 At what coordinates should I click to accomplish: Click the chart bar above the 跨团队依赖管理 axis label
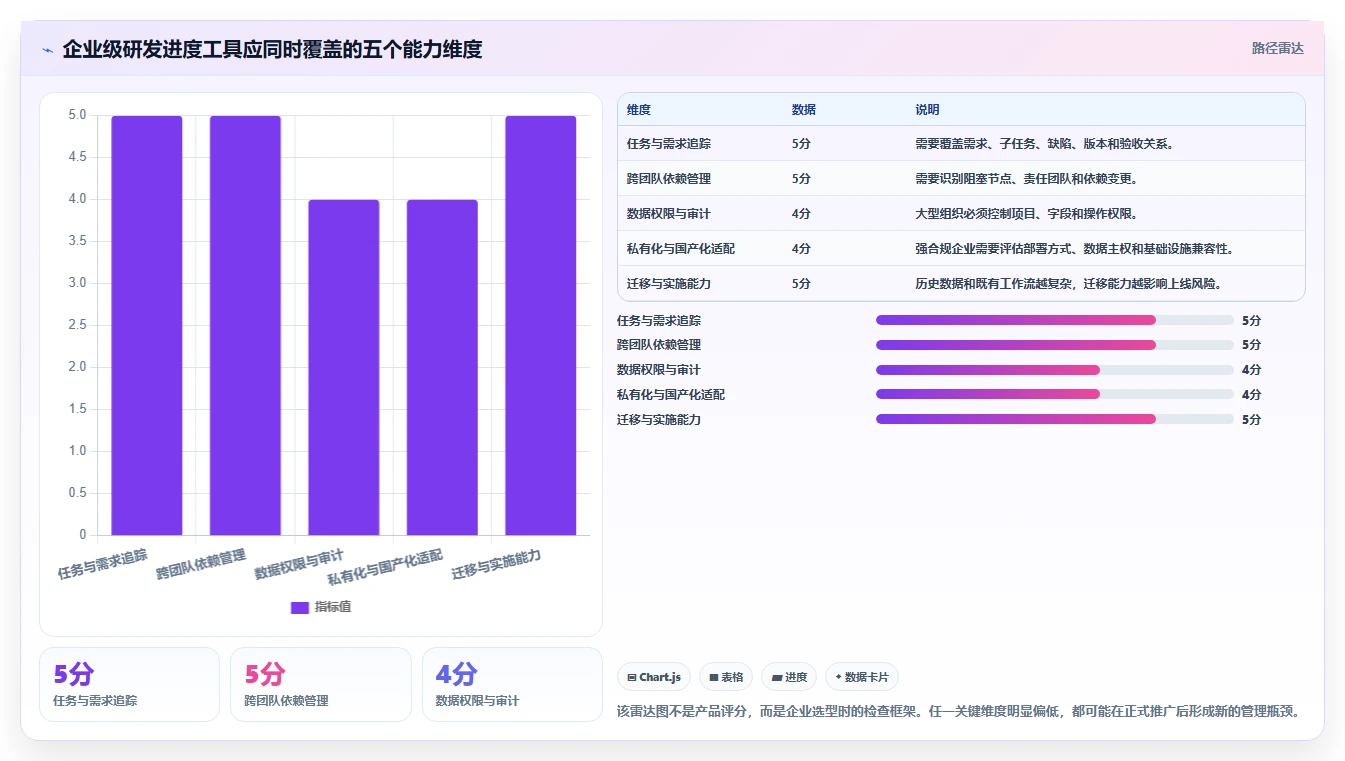point(245,325)
